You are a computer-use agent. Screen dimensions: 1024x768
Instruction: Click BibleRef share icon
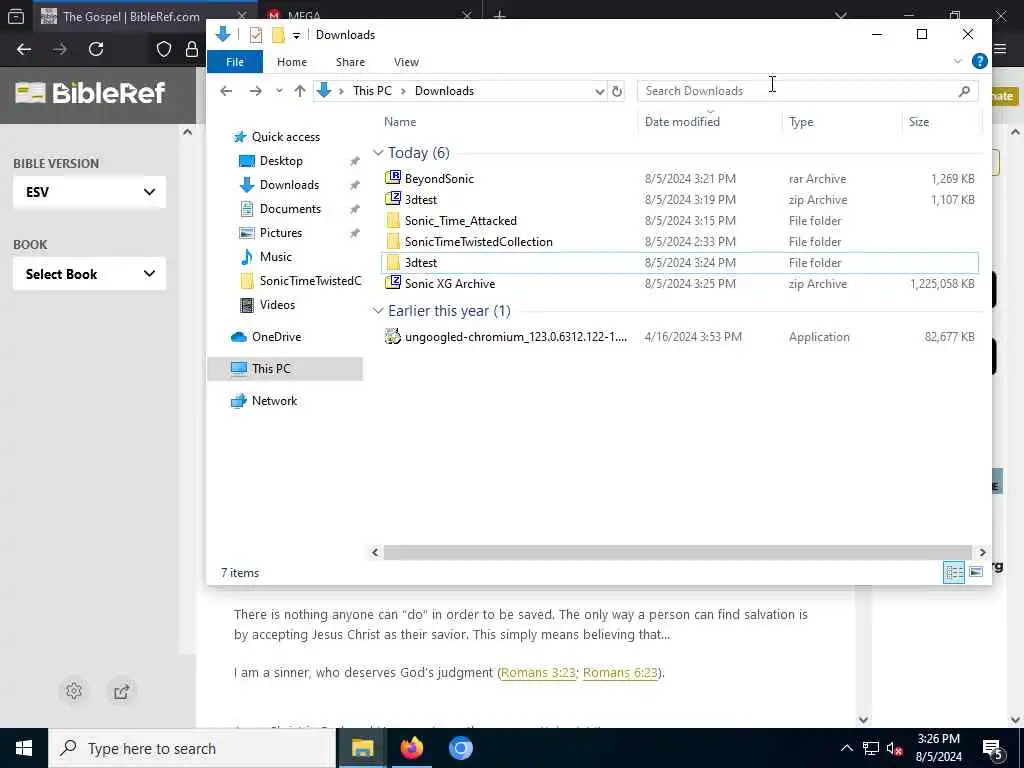click(121, 691)
